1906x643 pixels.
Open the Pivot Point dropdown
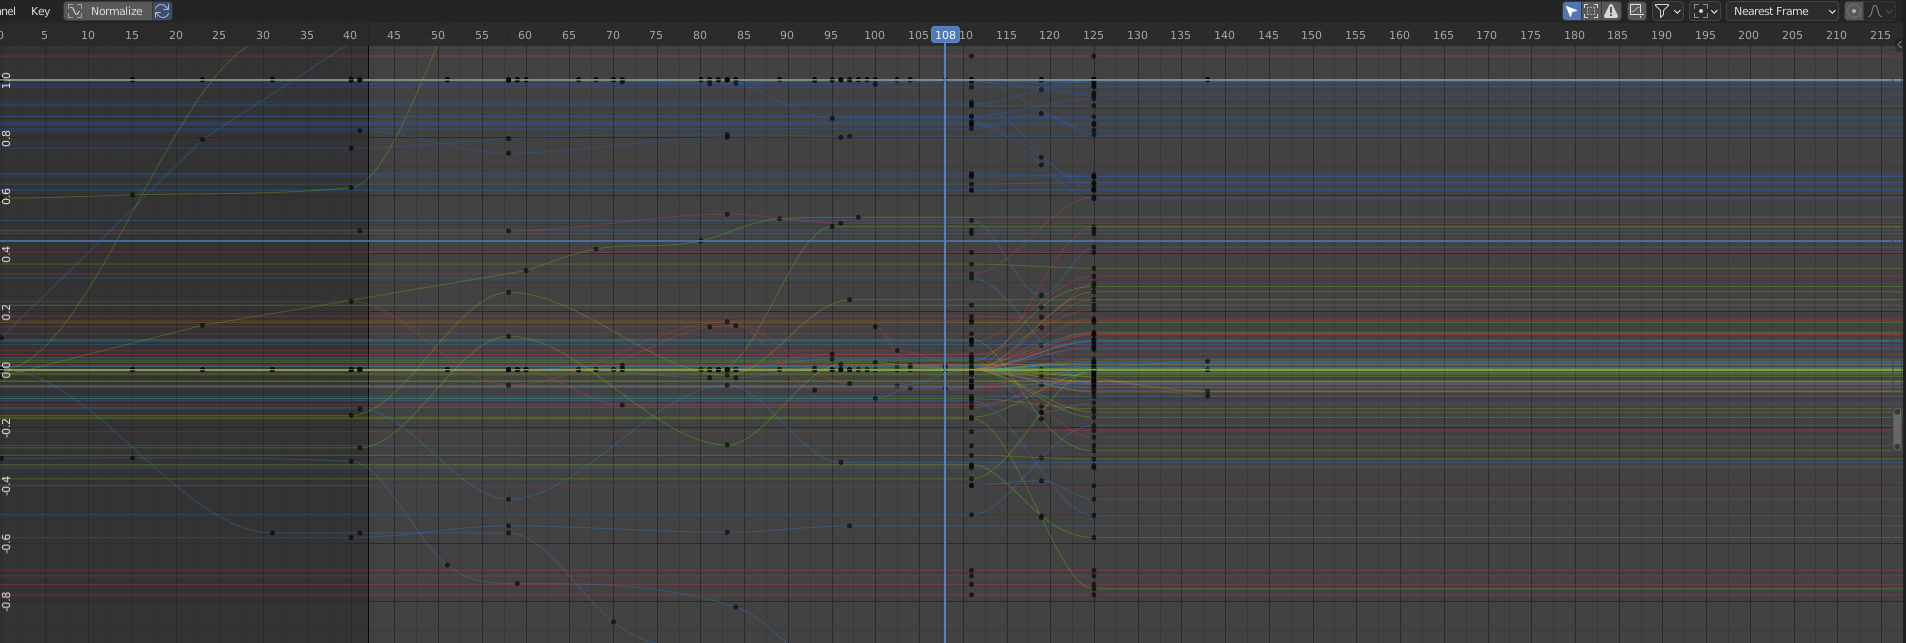tap(1706, 11)
